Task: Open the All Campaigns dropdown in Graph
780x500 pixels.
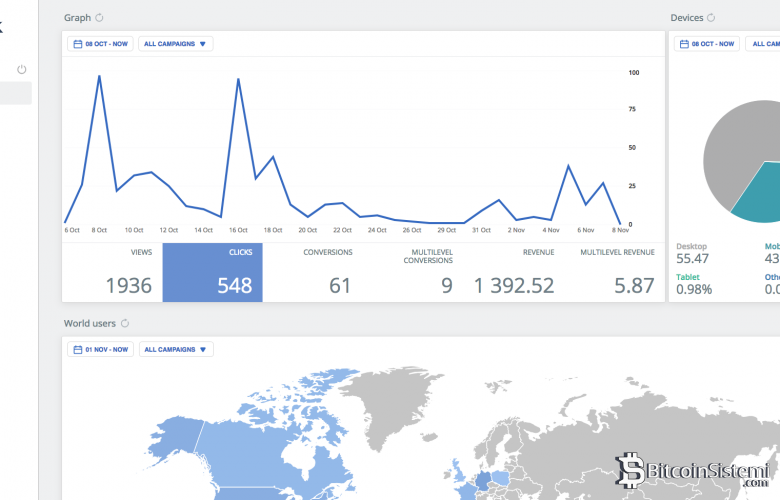Action: tap(175, 44)
